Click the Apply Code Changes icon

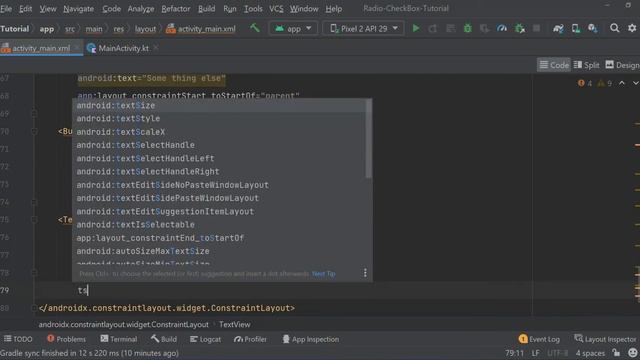click(451, 28)
